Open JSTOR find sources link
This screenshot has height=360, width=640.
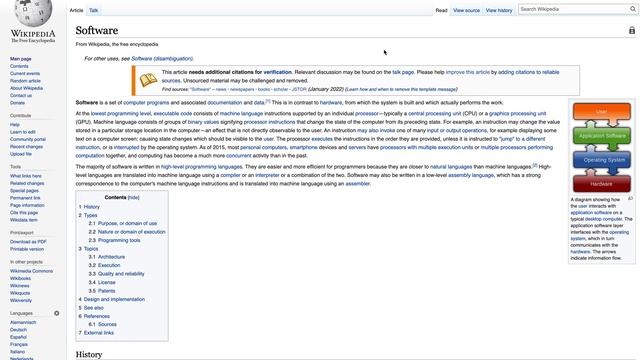point(299,89)
